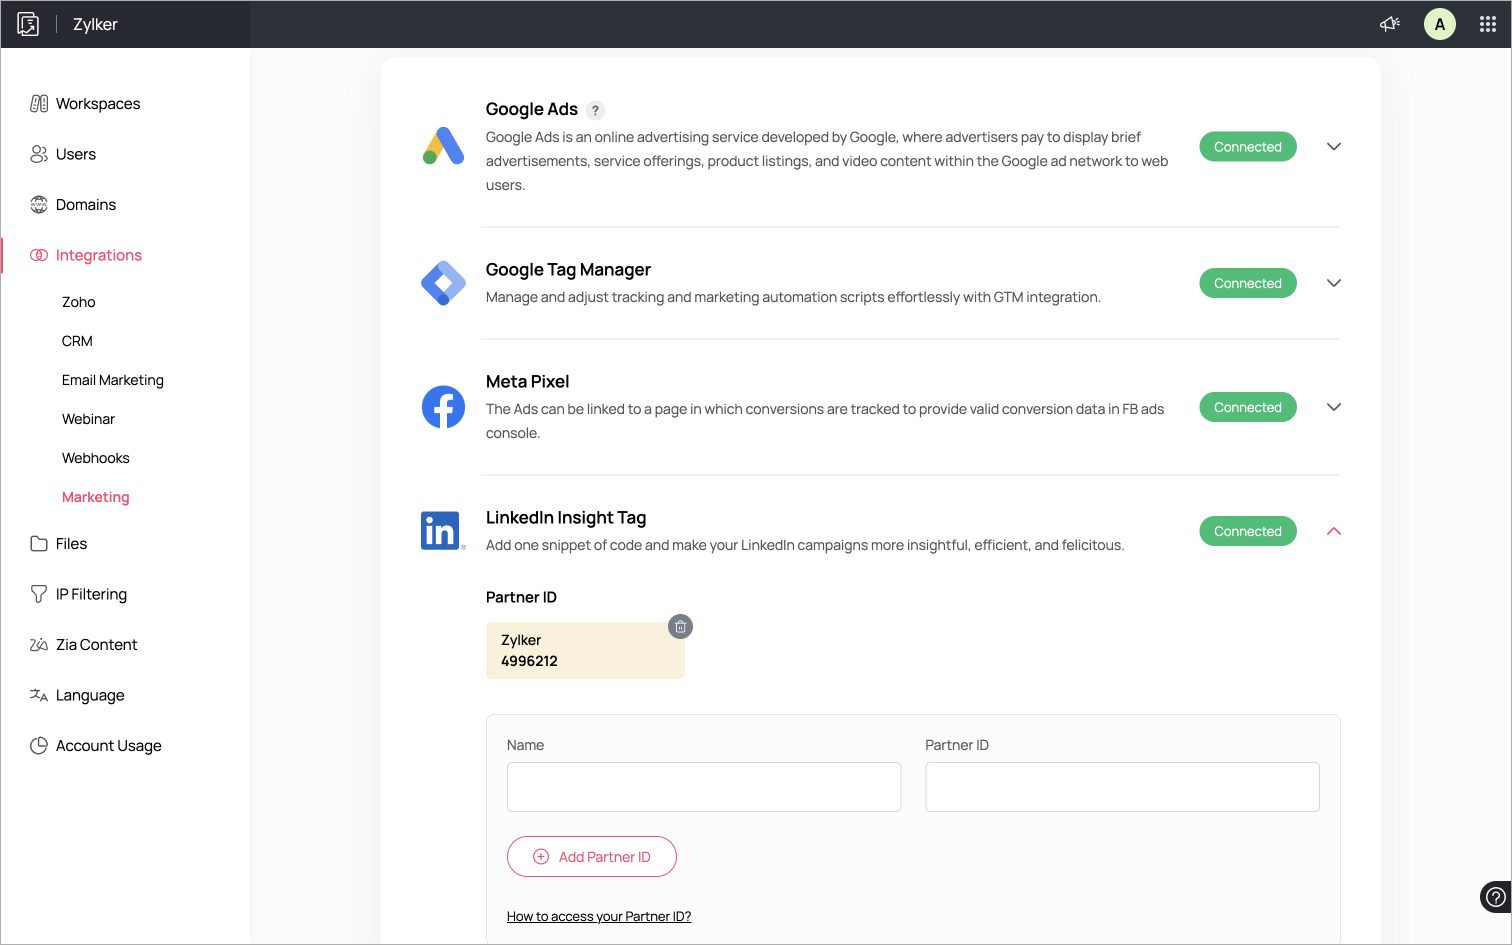
Task: Focus the Partner ID text field
Action: point(1122,787)
